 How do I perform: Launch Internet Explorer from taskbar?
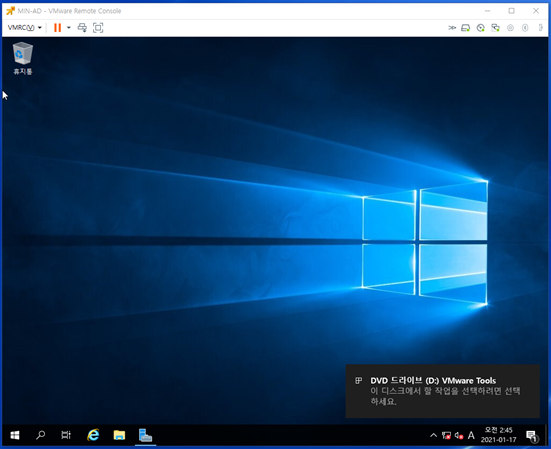tap(93, 435)
